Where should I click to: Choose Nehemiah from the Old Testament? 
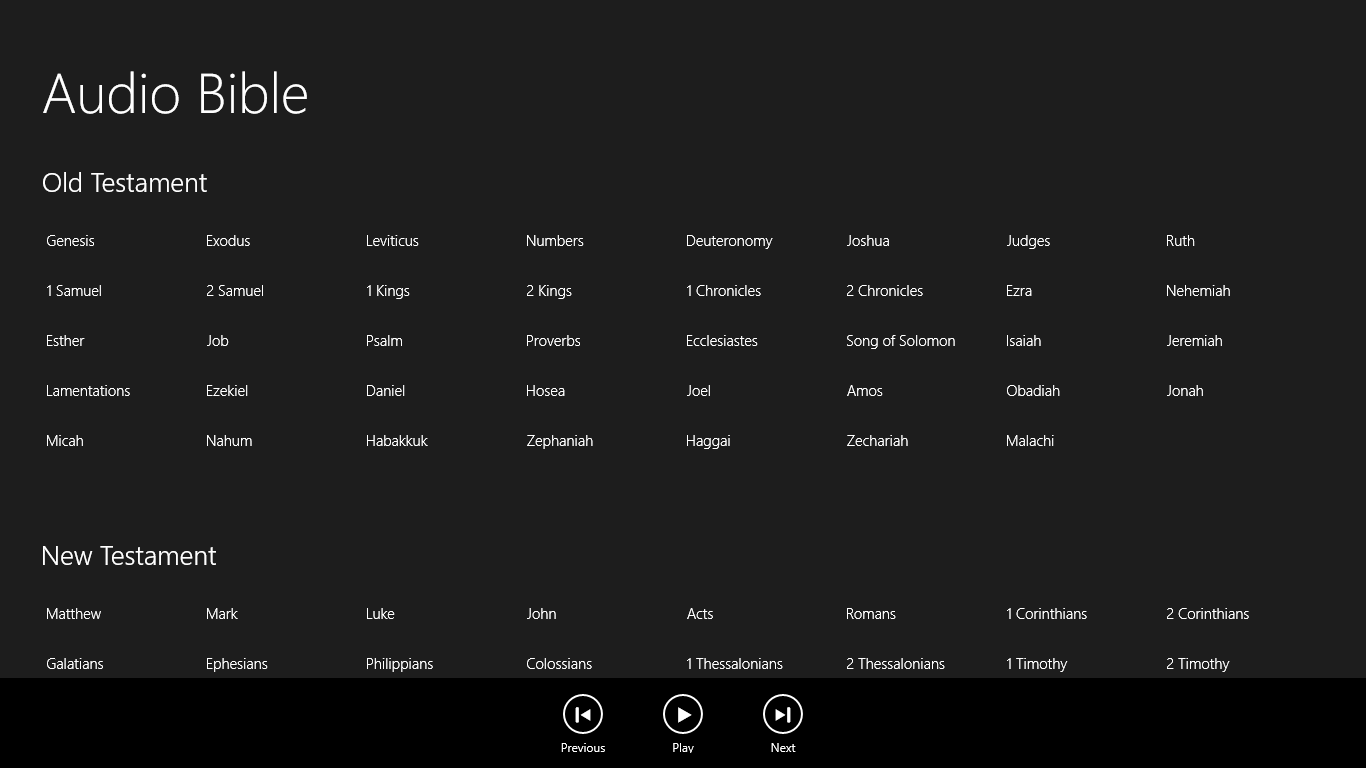coord(1198,290)
